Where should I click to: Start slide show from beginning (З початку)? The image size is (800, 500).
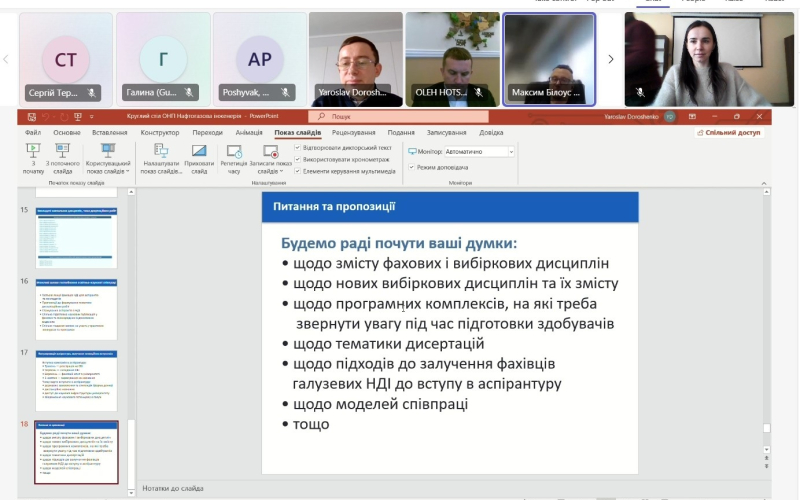coord(33,159)
